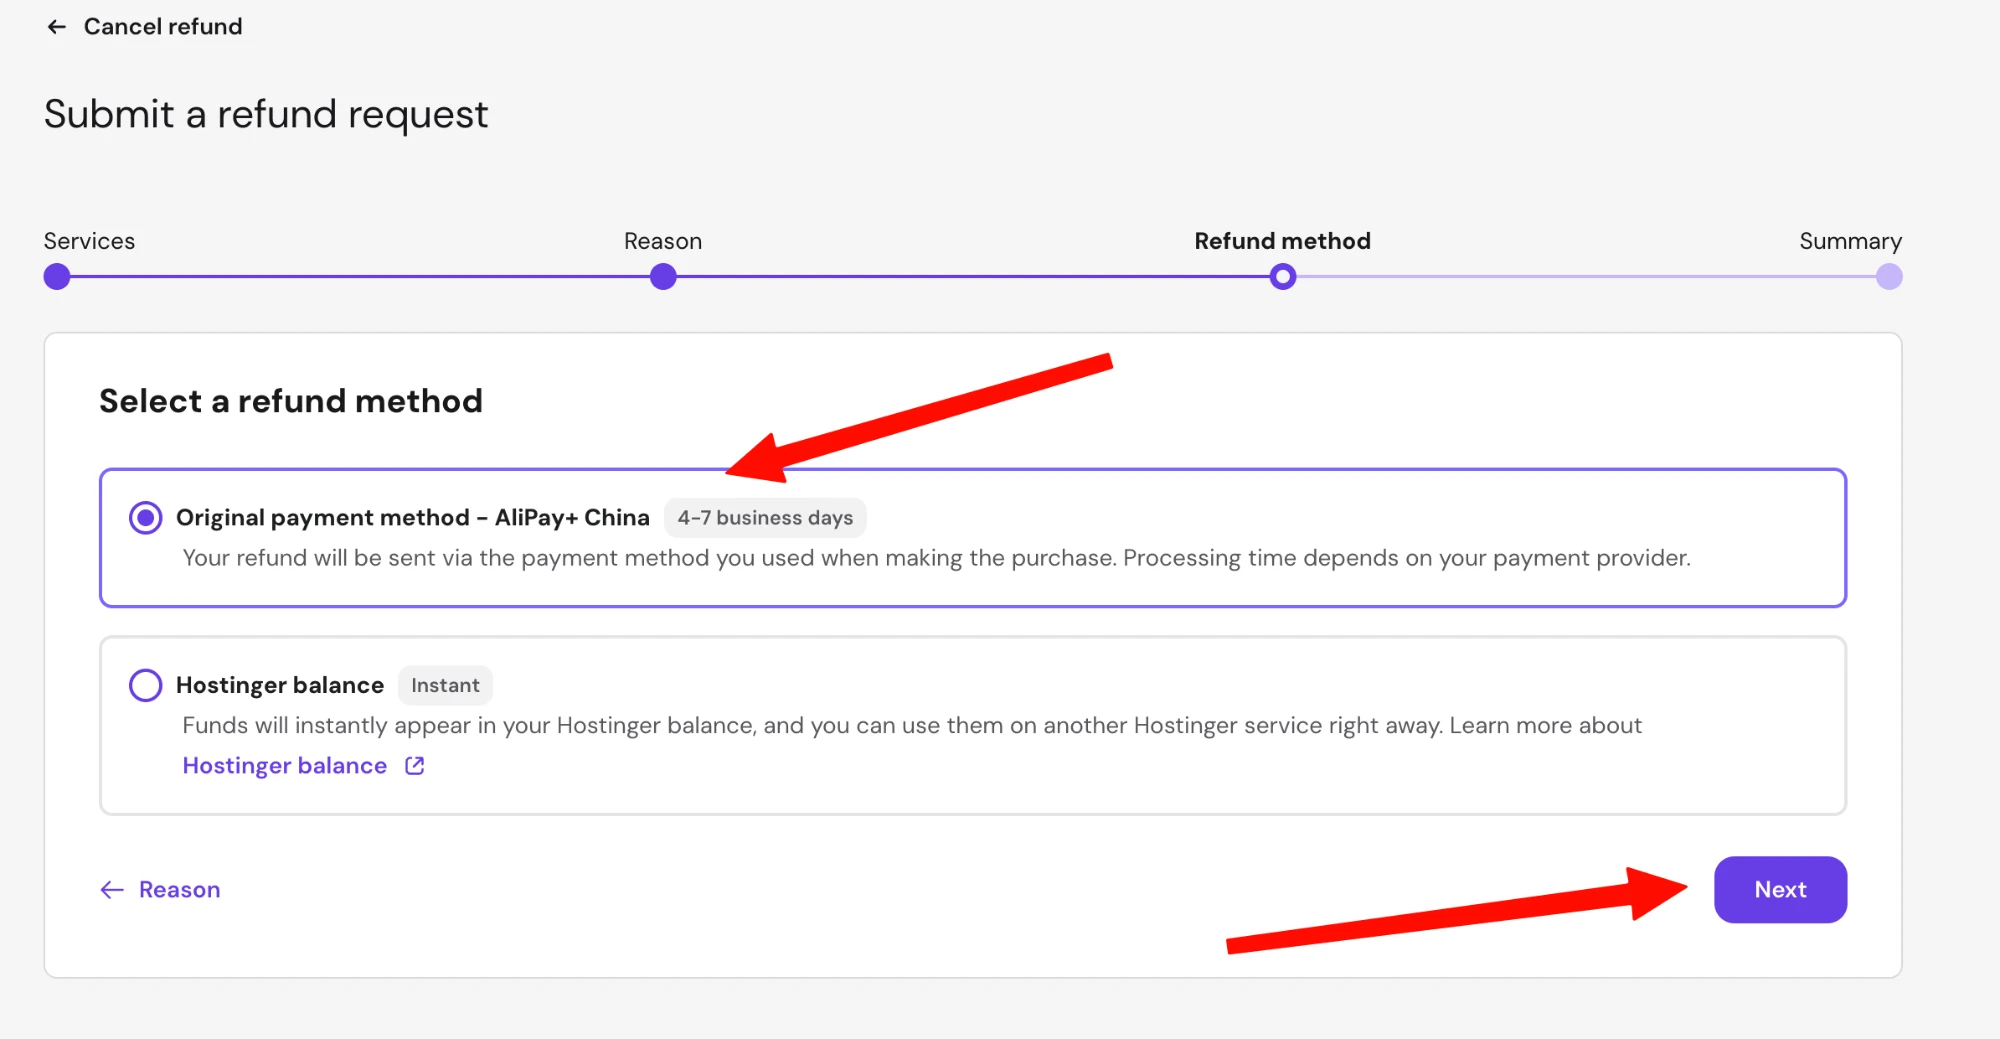Select the Original payment method radio button
The image size is (2000, 1039).
coord(146,518)
